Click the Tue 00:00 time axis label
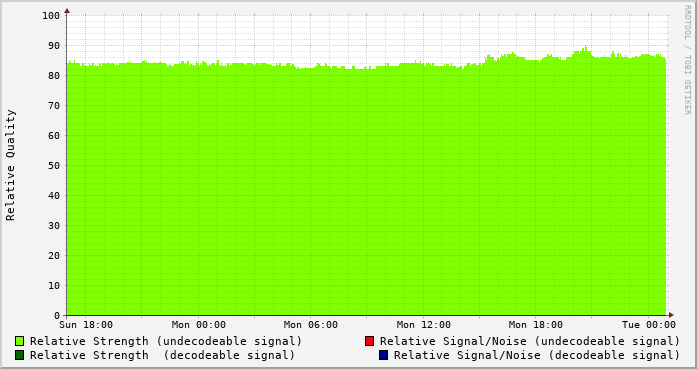The height and width of the screenshot is (369, 697). point(649,325)
